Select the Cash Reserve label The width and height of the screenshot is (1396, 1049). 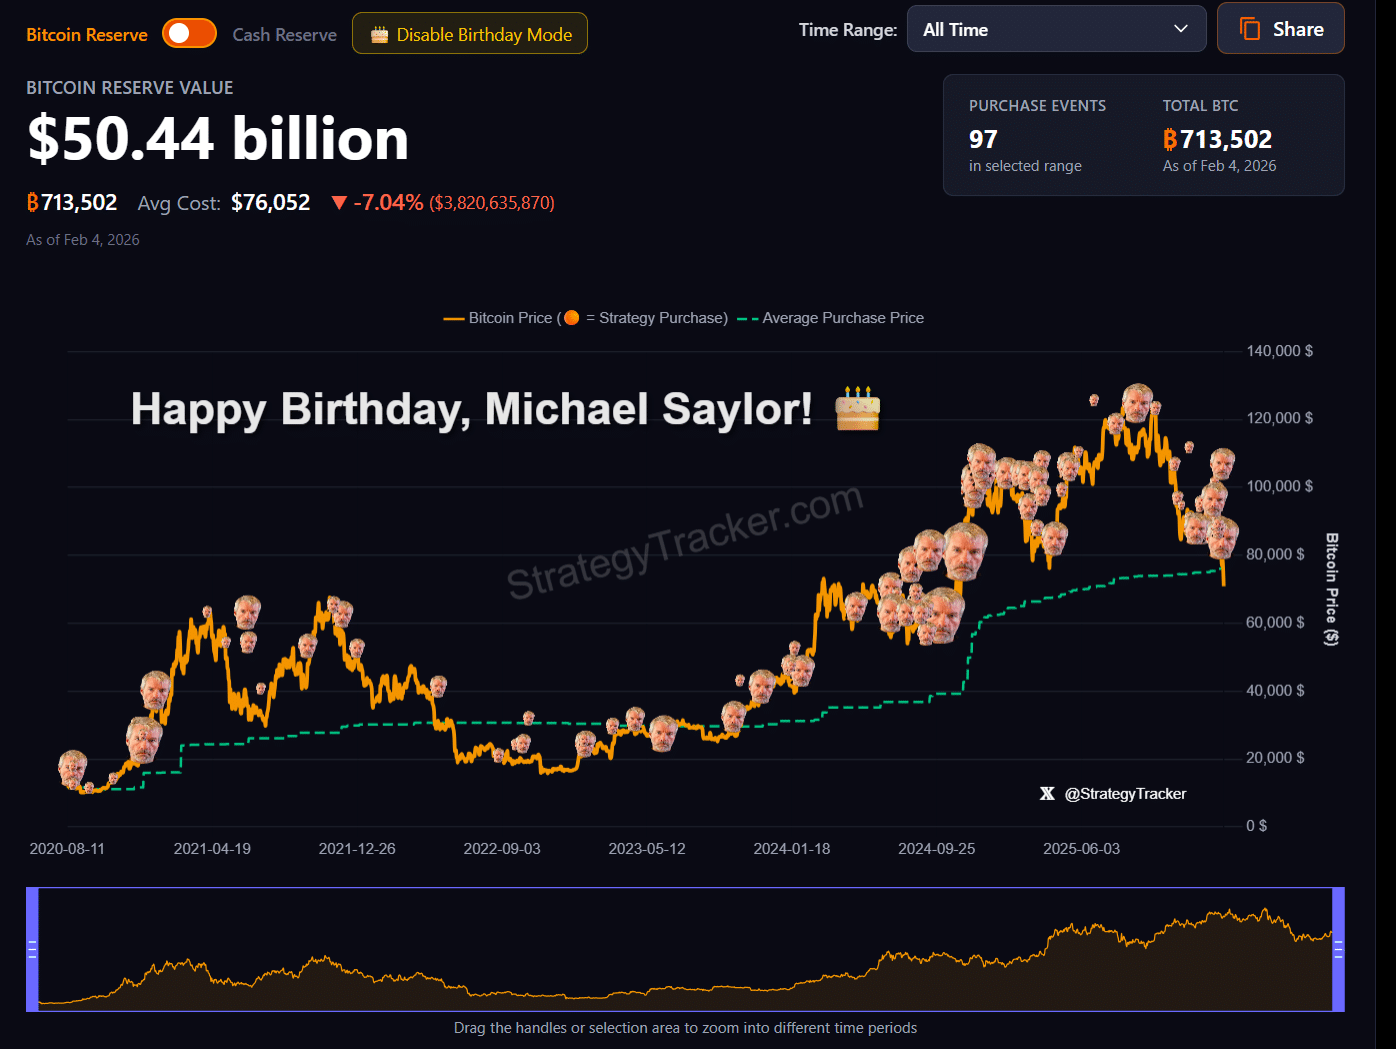(284, 35)
